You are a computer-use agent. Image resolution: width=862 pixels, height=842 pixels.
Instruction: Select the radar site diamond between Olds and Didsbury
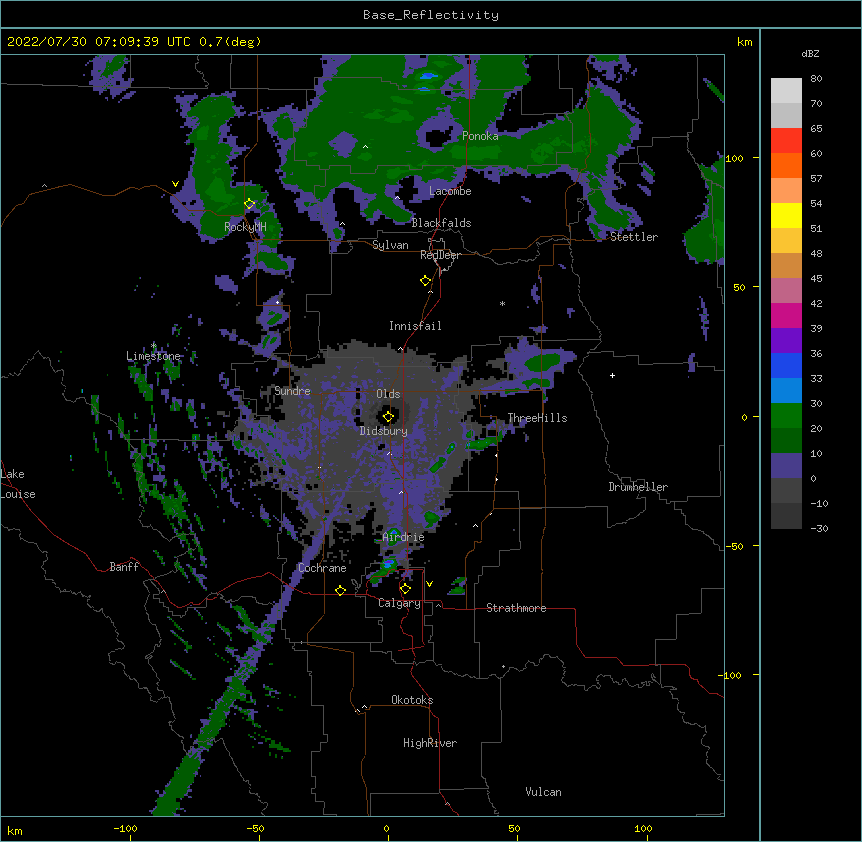[388, 417]
